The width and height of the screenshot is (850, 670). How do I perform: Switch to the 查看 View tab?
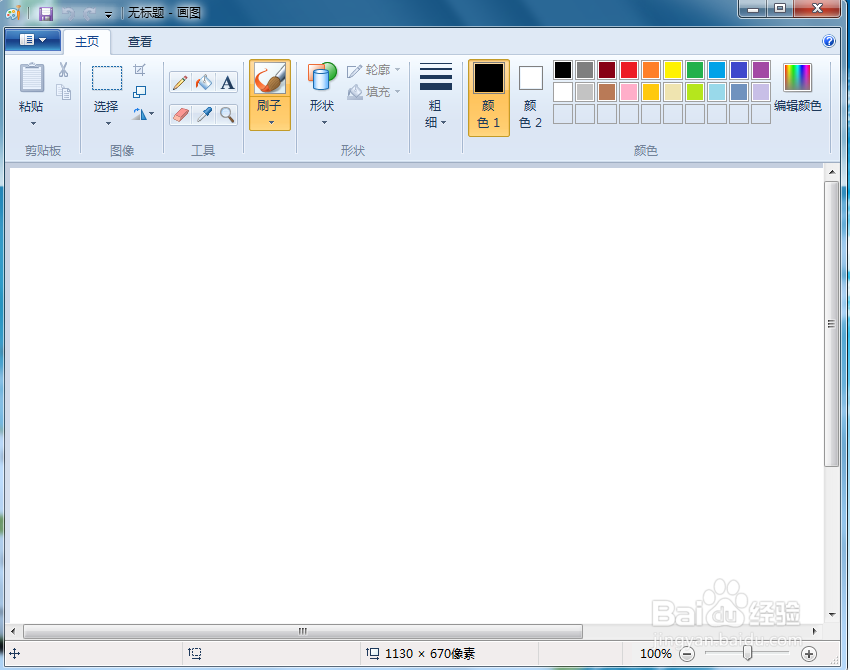coord(140,42)
